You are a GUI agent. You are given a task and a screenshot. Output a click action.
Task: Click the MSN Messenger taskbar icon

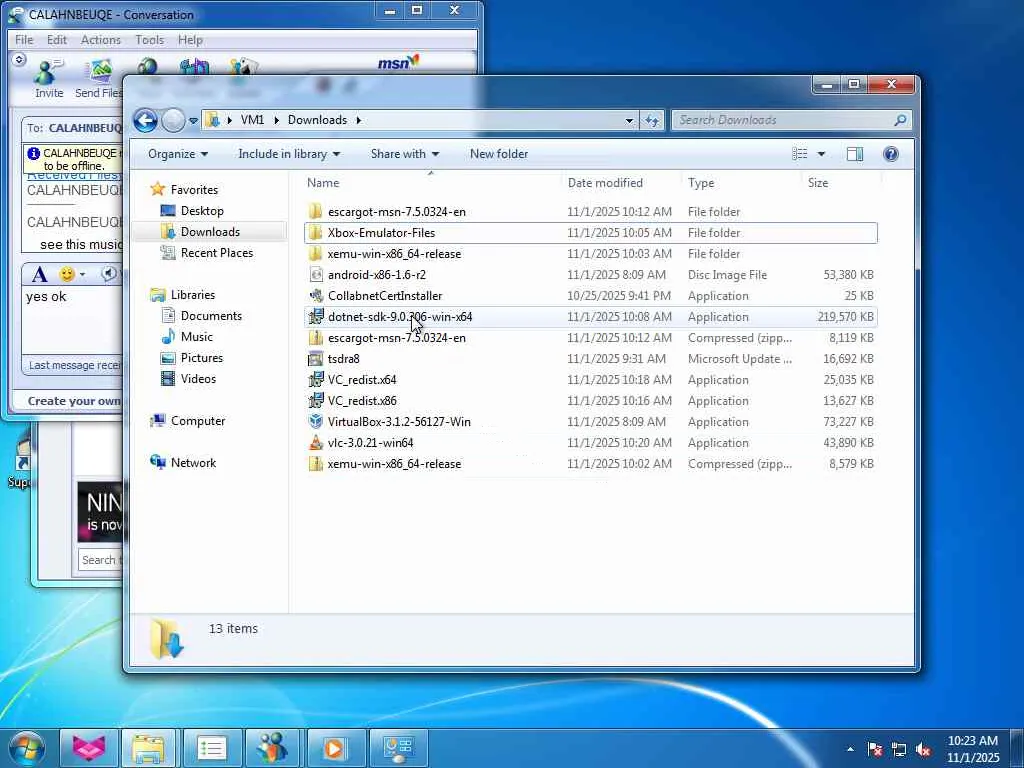pos(272,748)
